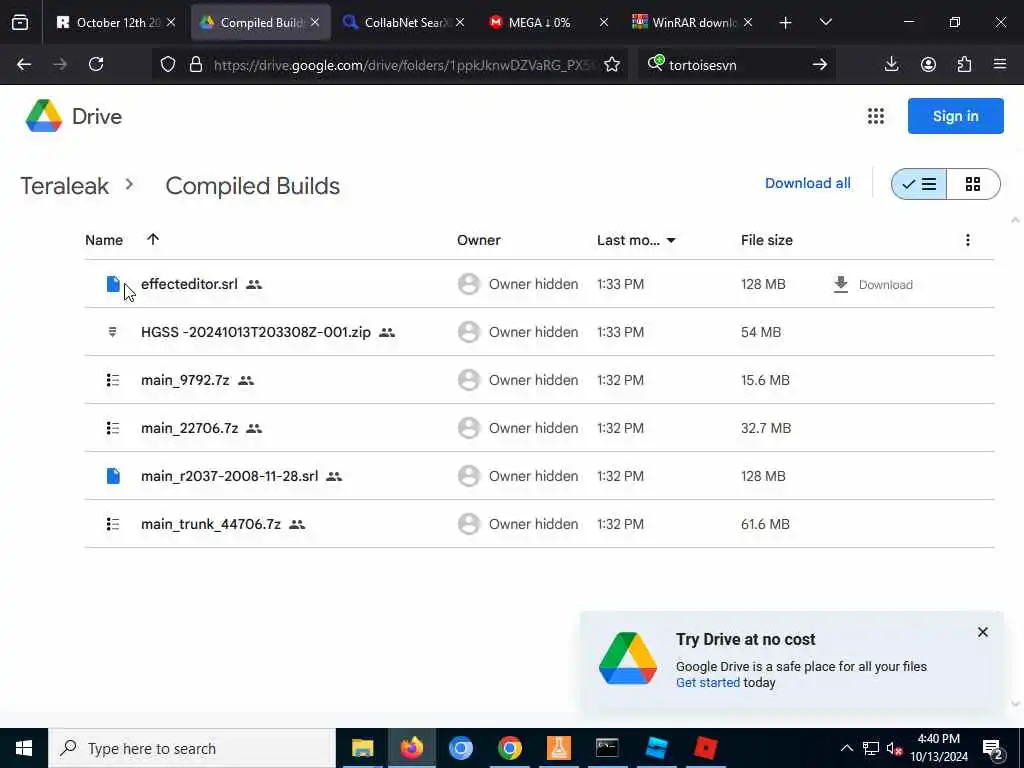Close the MEGA tab

click(x=603, y=22)
